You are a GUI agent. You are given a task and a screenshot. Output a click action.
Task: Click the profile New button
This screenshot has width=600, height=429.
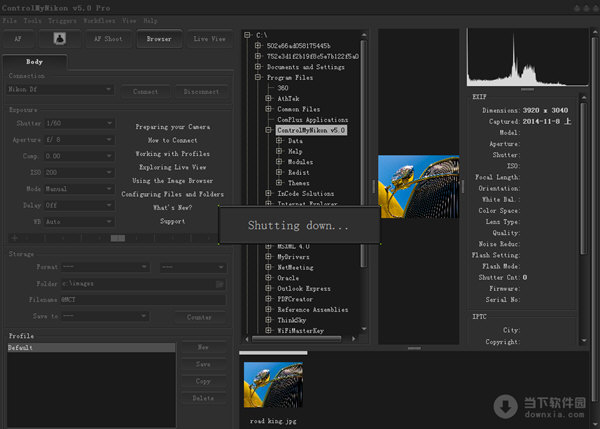coord(203,347)
